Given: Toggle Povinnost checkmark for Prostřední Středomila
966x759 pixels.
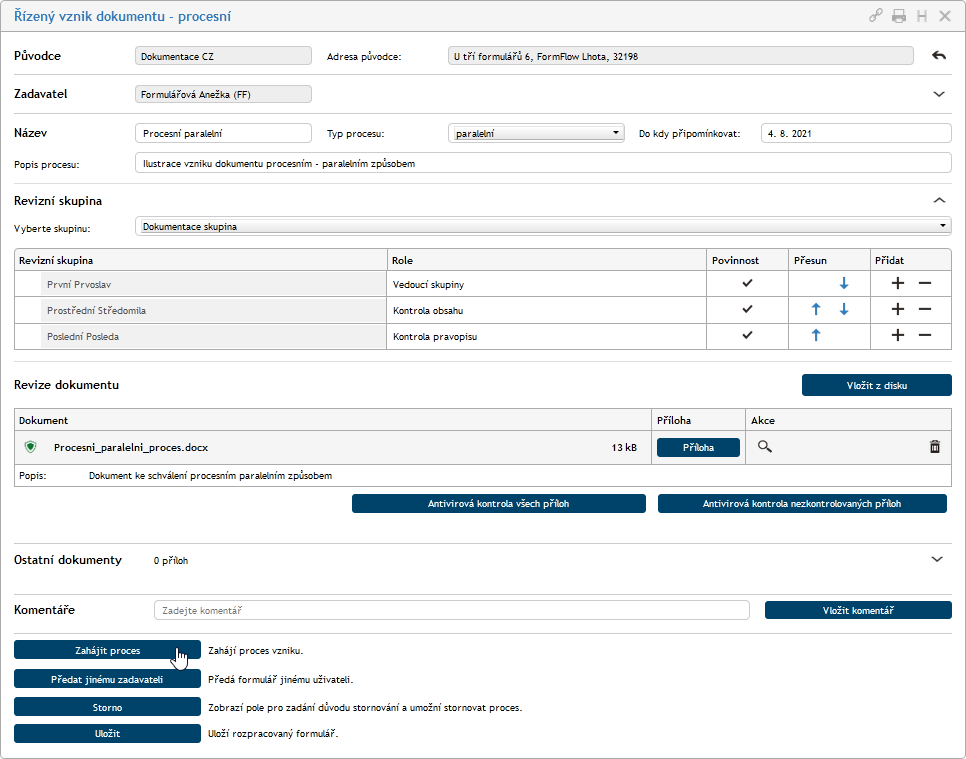Looking at the screenshot, I should 747,310.
